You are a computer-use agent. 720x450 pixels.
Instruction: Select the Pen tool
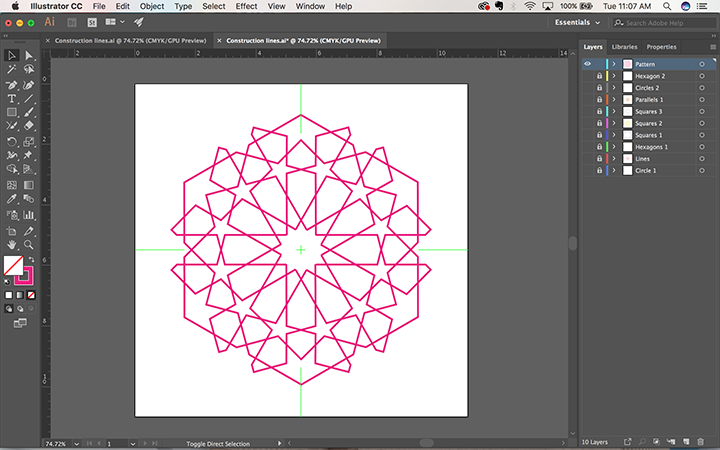point(11,85)
